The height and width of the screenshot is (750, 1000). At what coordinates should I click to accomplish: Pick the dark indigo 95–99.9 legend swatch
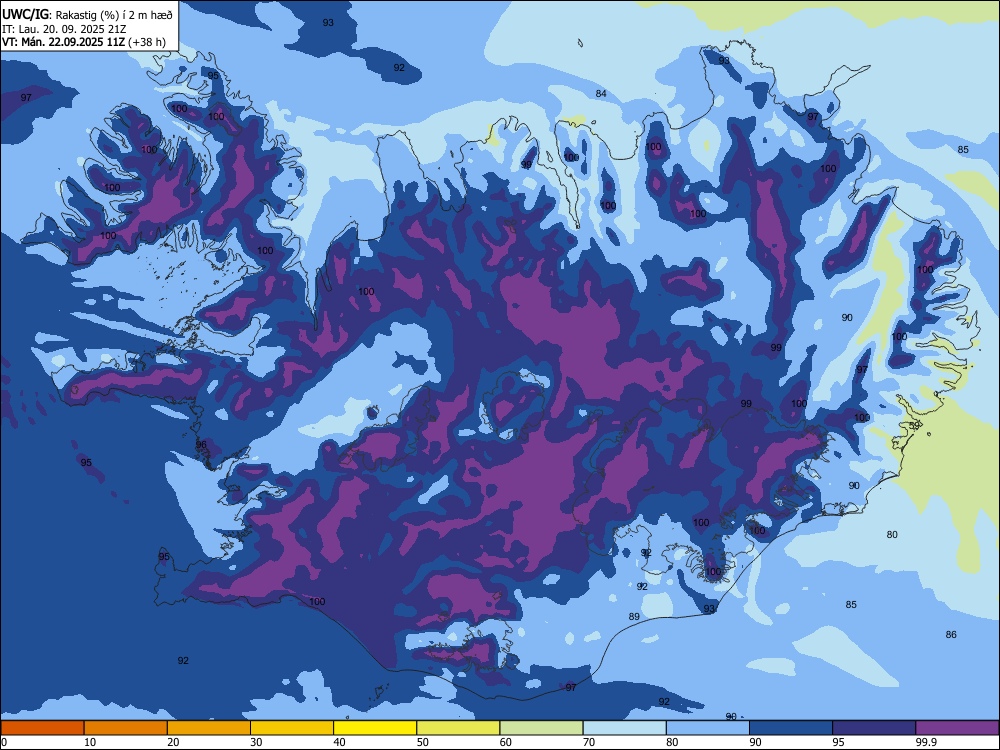tap(874, 728)
